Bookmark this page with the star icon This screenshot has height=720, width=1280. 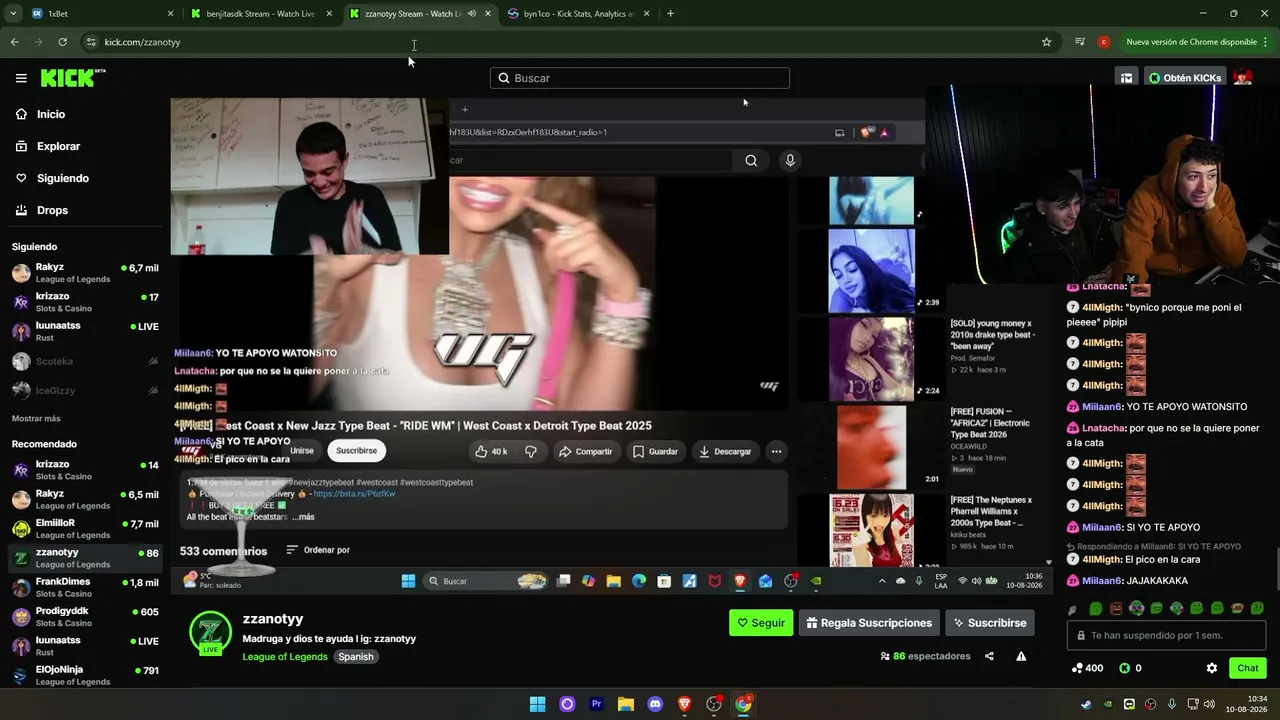tap(1046, 42)
